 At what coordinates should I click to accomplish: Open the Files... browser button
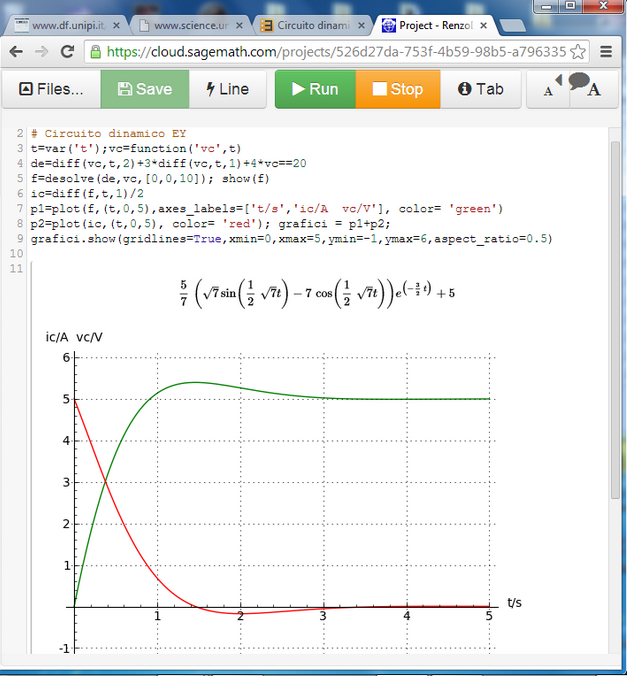[51, 89]
